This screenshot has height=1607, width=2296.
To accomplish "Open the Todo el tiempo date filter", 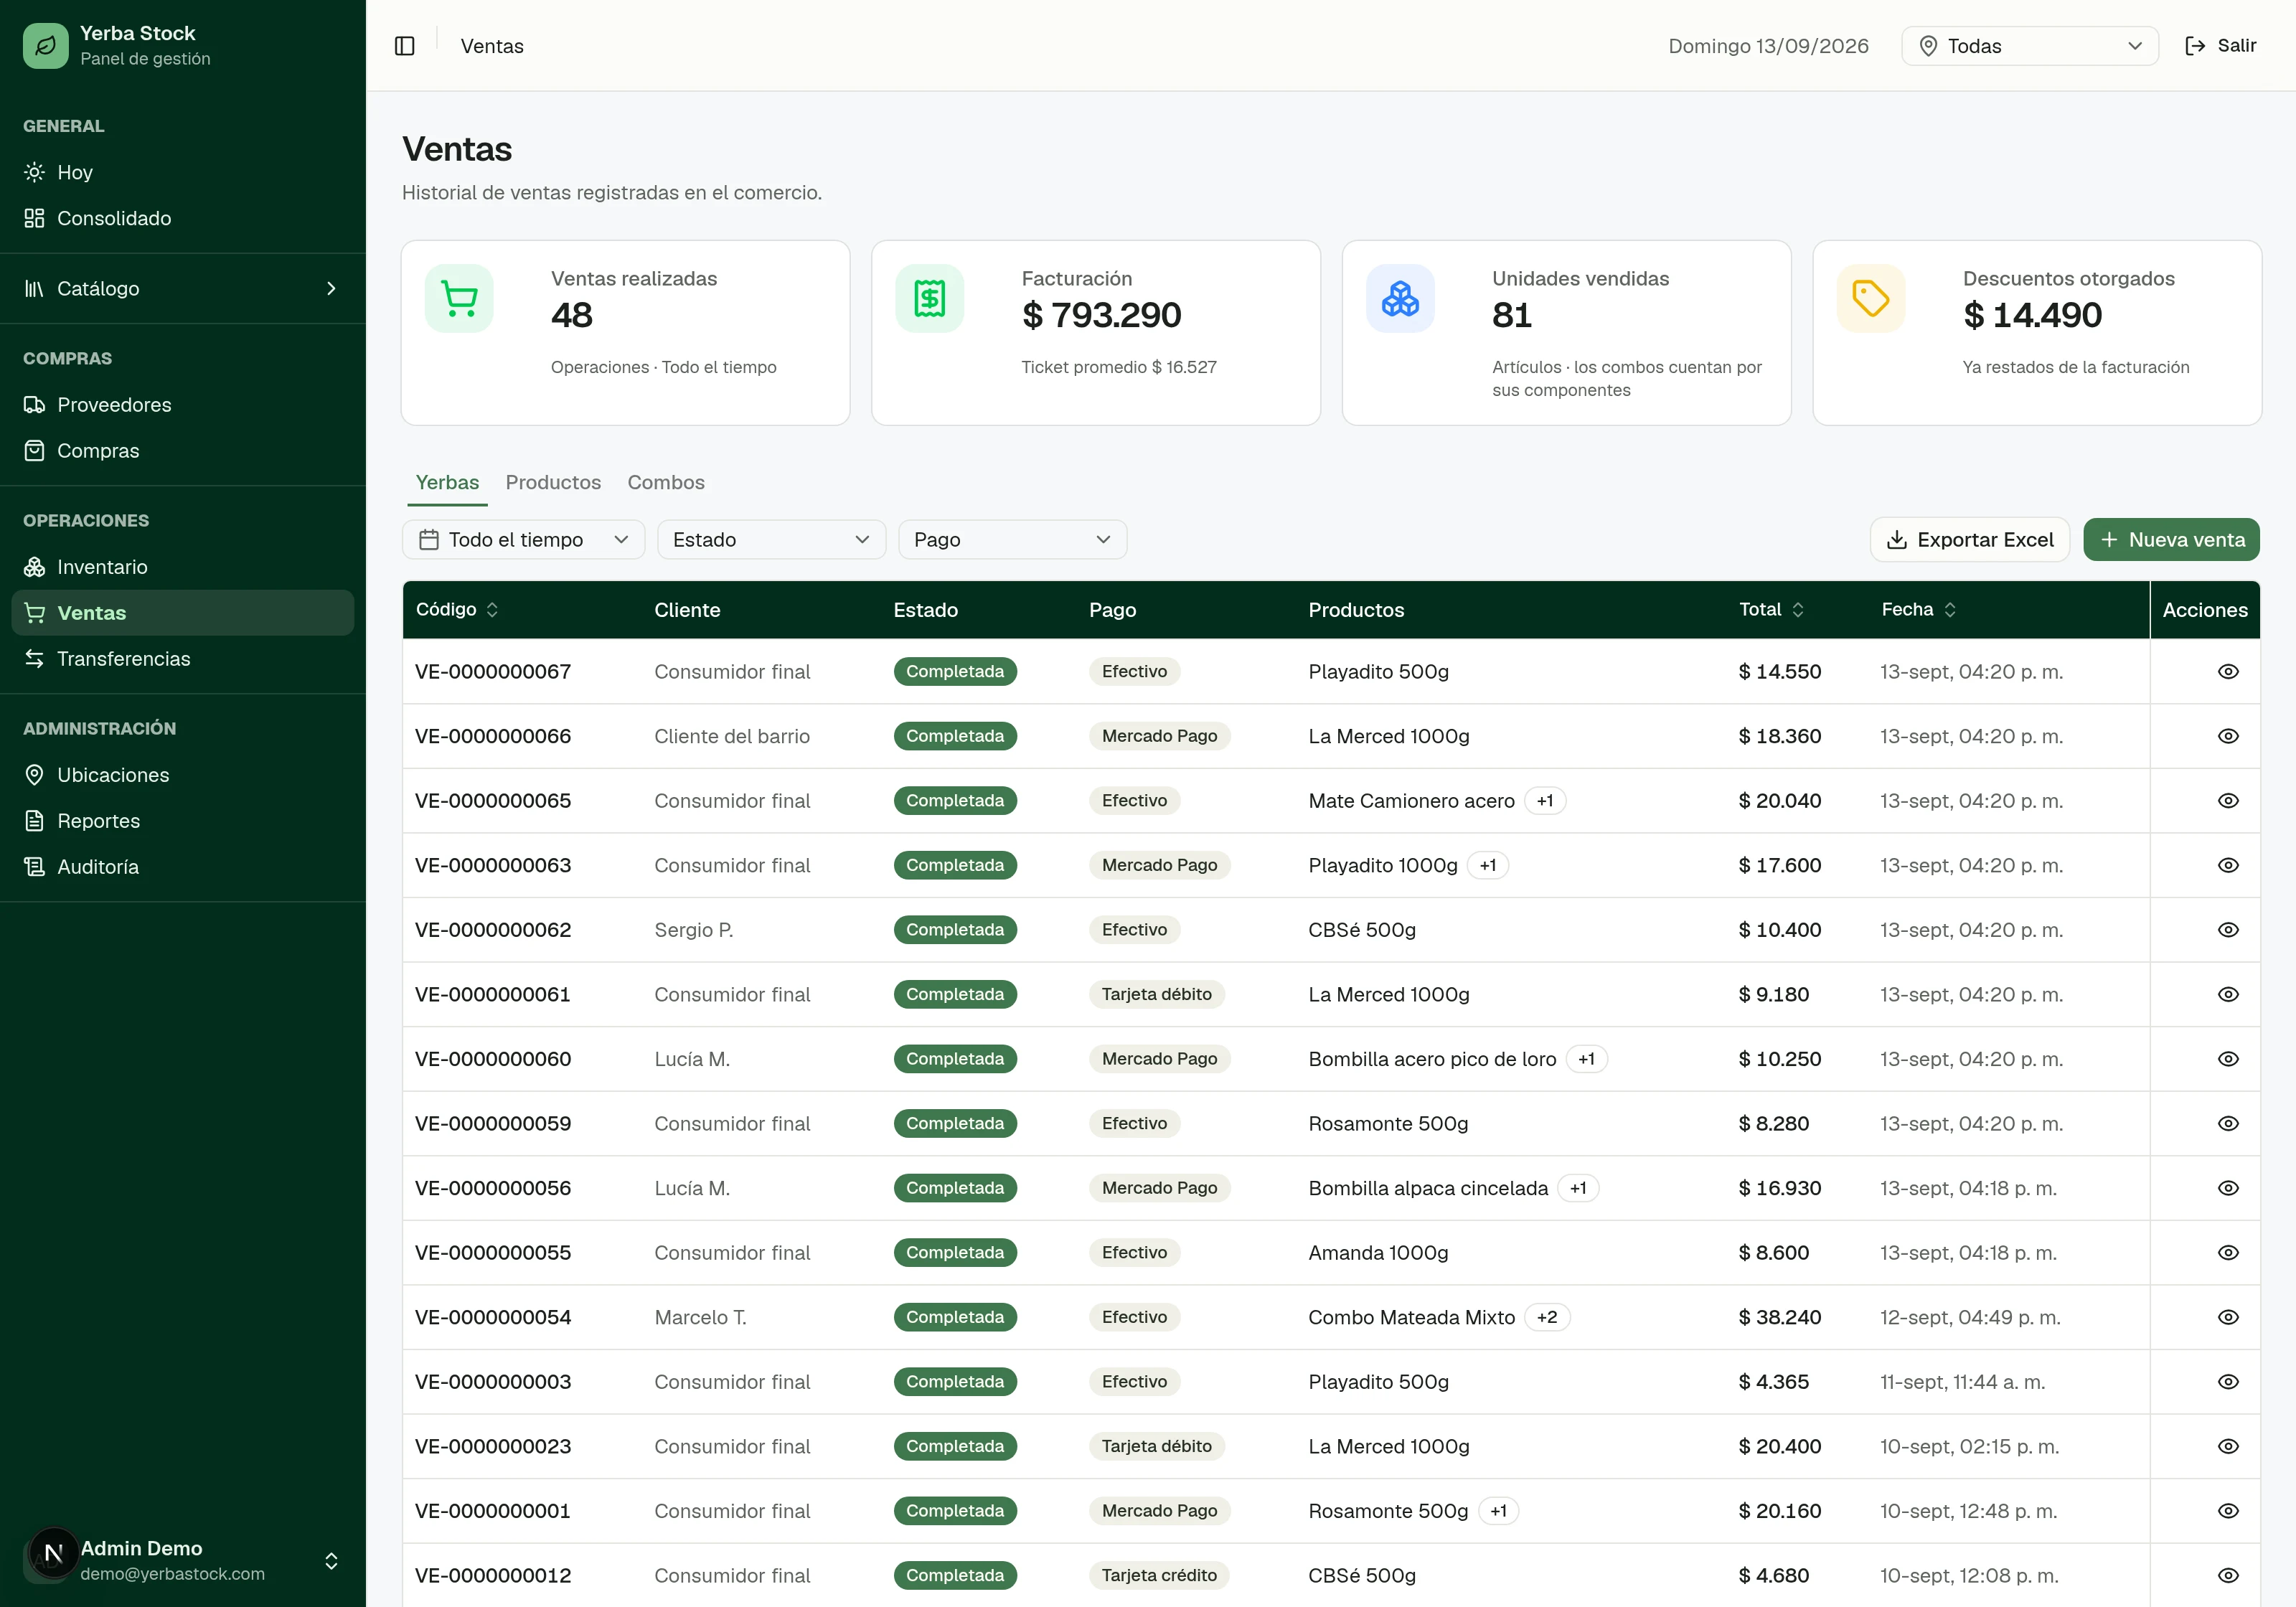I will point(524,539).
